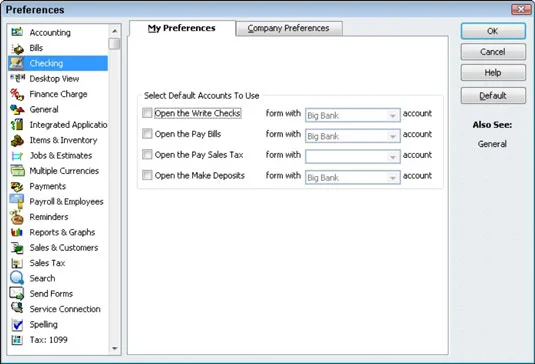Confirm with the OK button
The width and height of the screenshot is (535, 364).
point(493,31)
